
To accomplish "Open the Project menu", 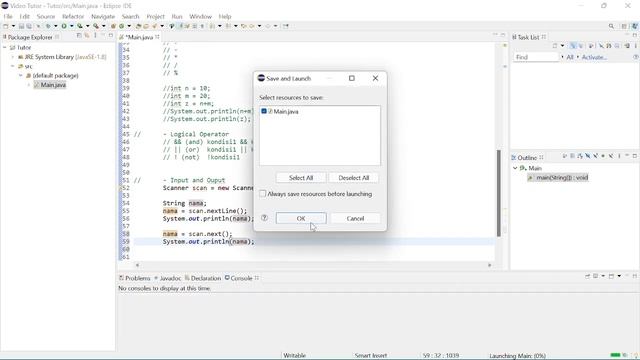I will click(155, 16).
